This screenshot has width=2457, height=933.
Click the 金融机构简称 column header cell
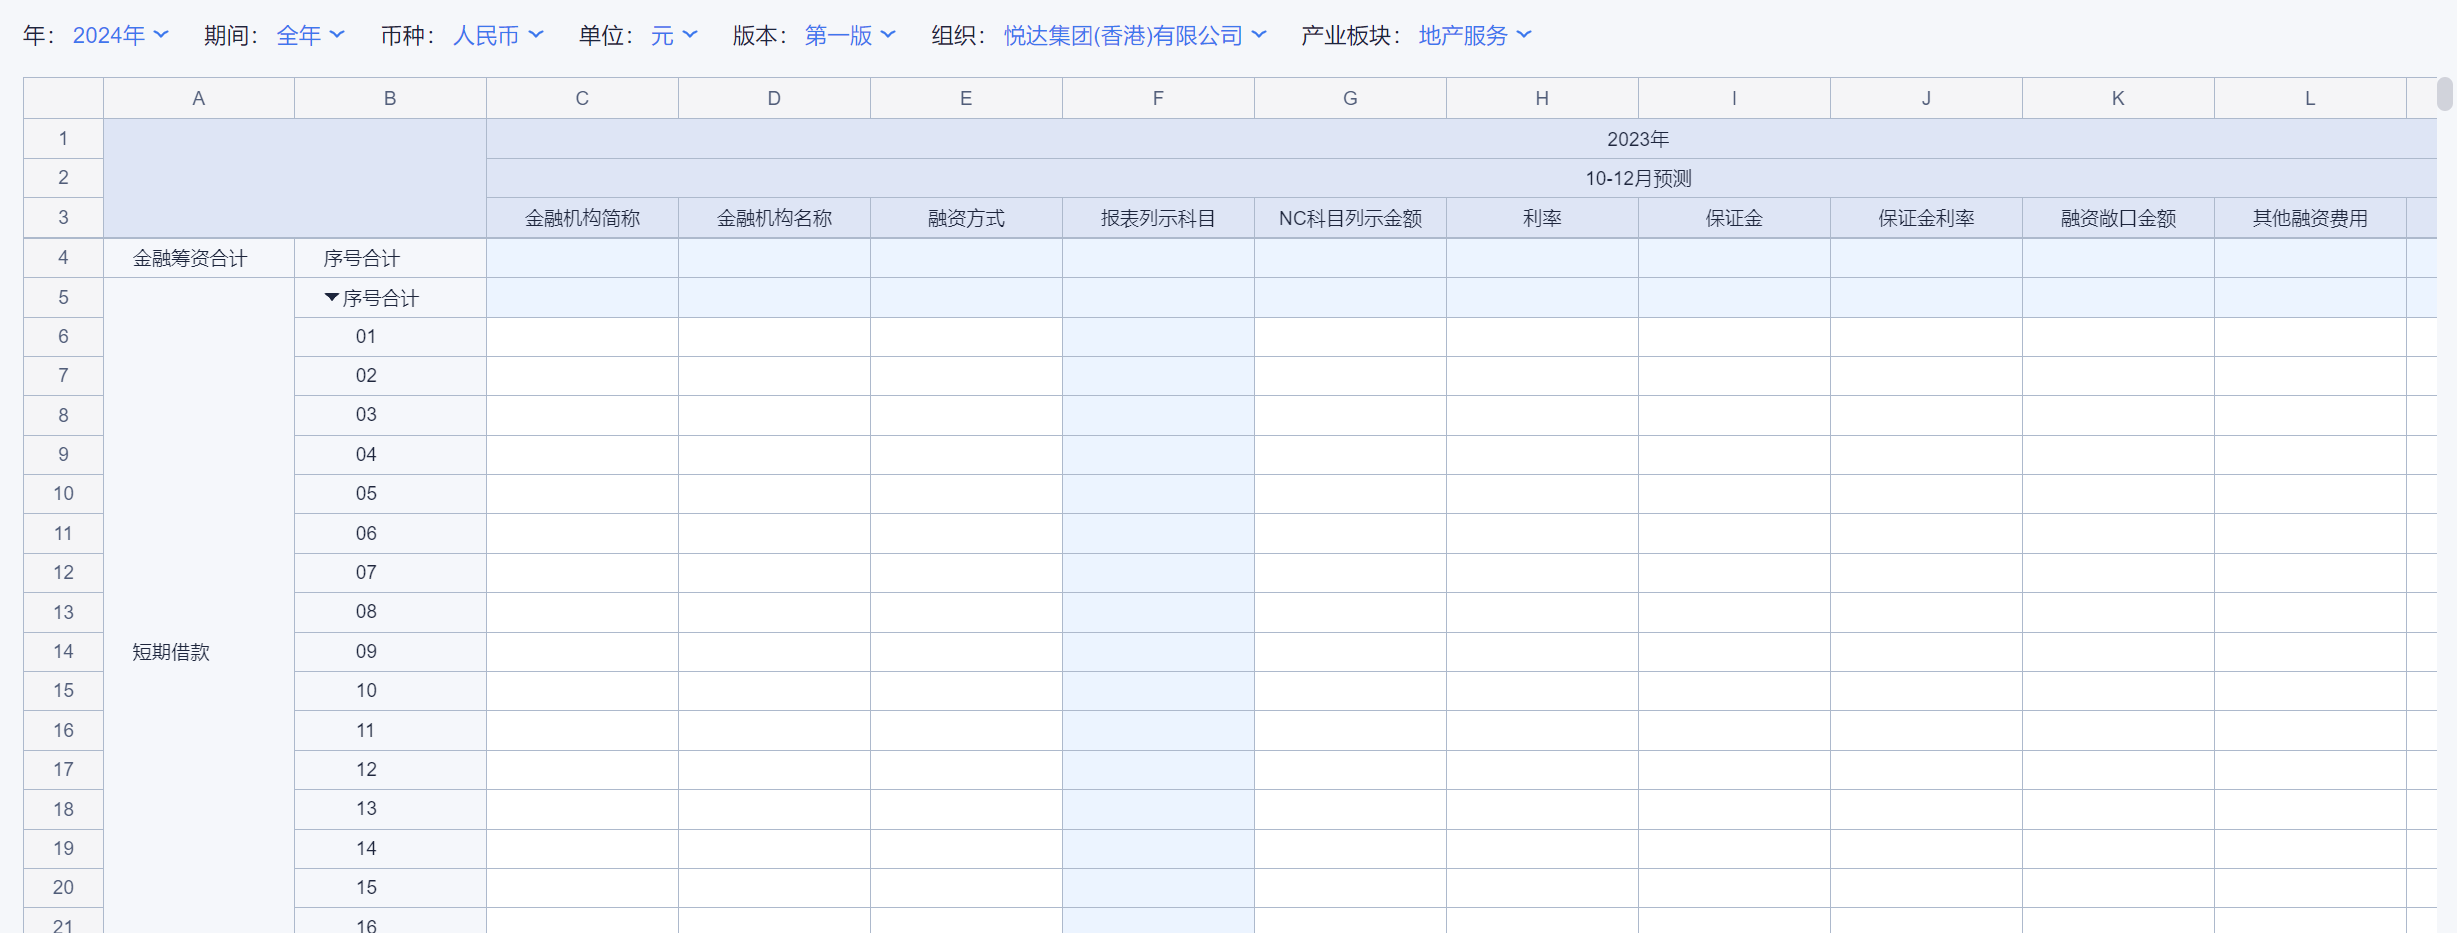[x=582, y=218]
